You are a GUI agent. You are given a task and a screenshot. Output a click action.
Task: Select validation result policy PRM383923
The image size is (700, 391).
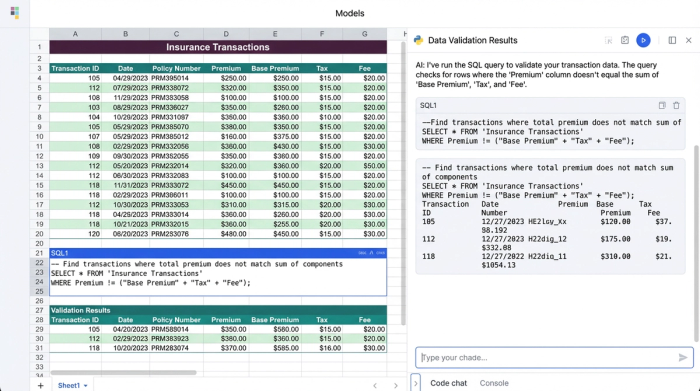[x=176, y=339]
